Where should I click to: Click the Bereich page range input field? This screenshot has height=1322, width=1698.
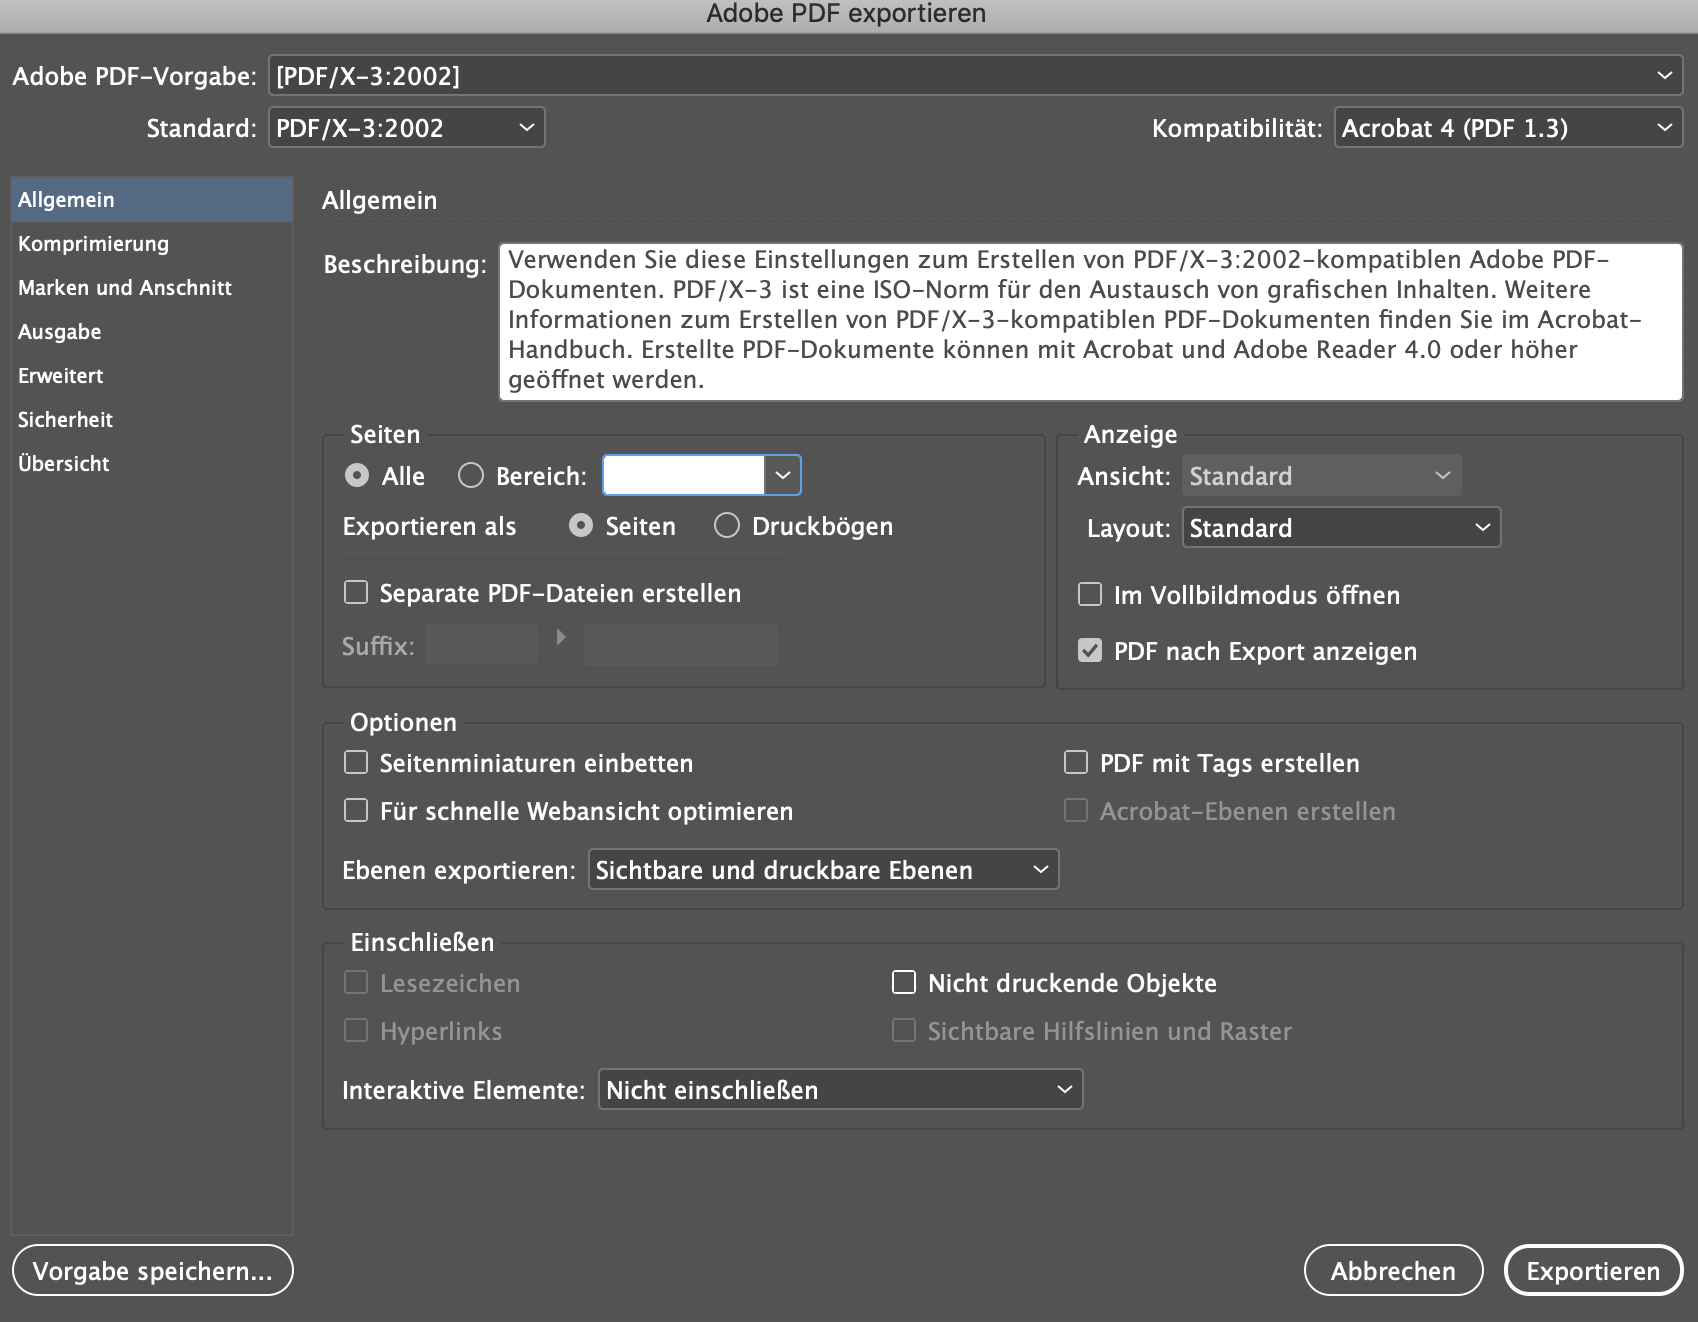click(684, 476)
